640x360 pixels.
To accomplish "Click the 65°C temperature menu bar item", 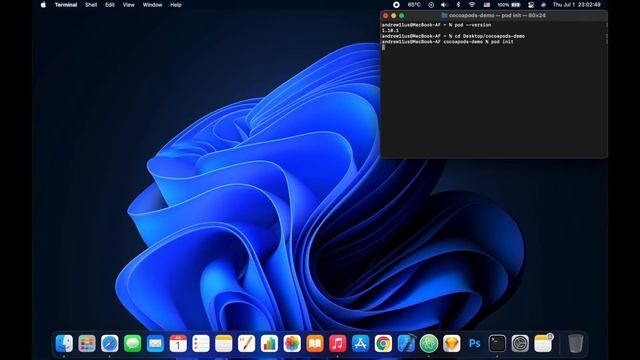I will 414,5.
